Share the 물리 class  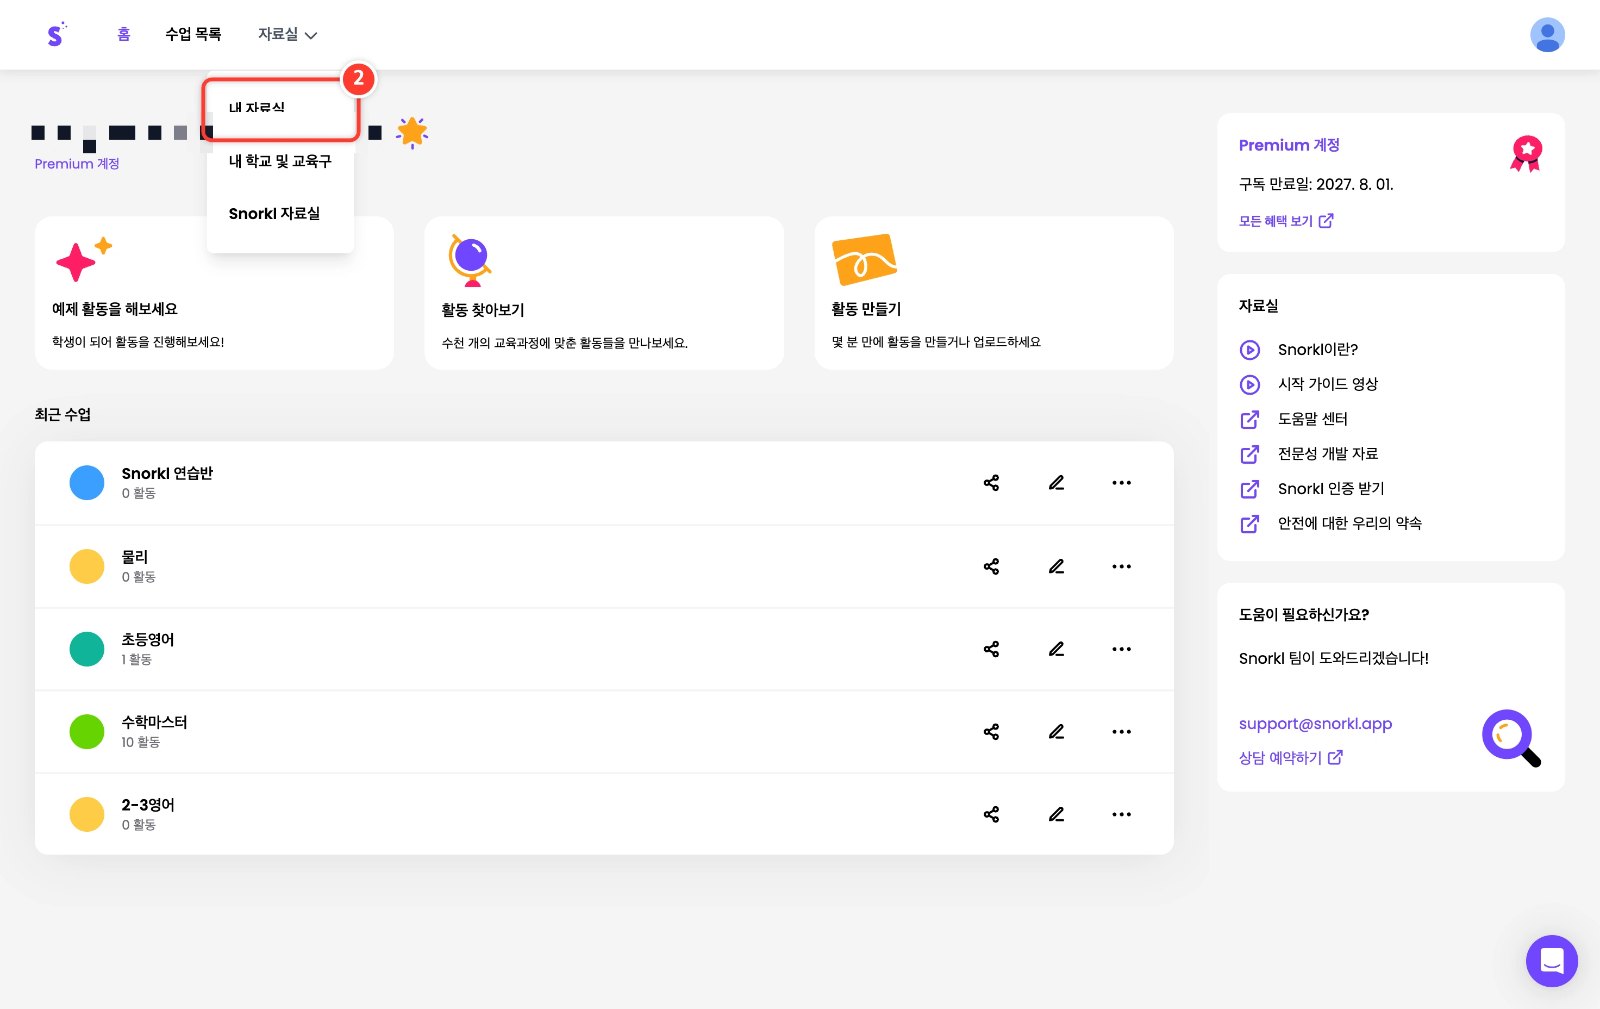[991, 566]
